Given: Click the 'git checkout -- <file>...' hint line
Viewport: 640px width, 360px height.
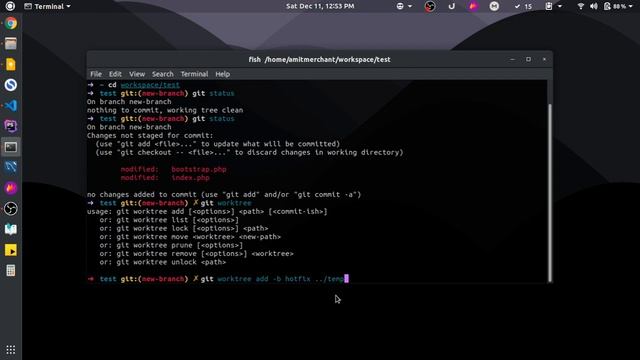Looking at the screenshot, I should 249,152.
